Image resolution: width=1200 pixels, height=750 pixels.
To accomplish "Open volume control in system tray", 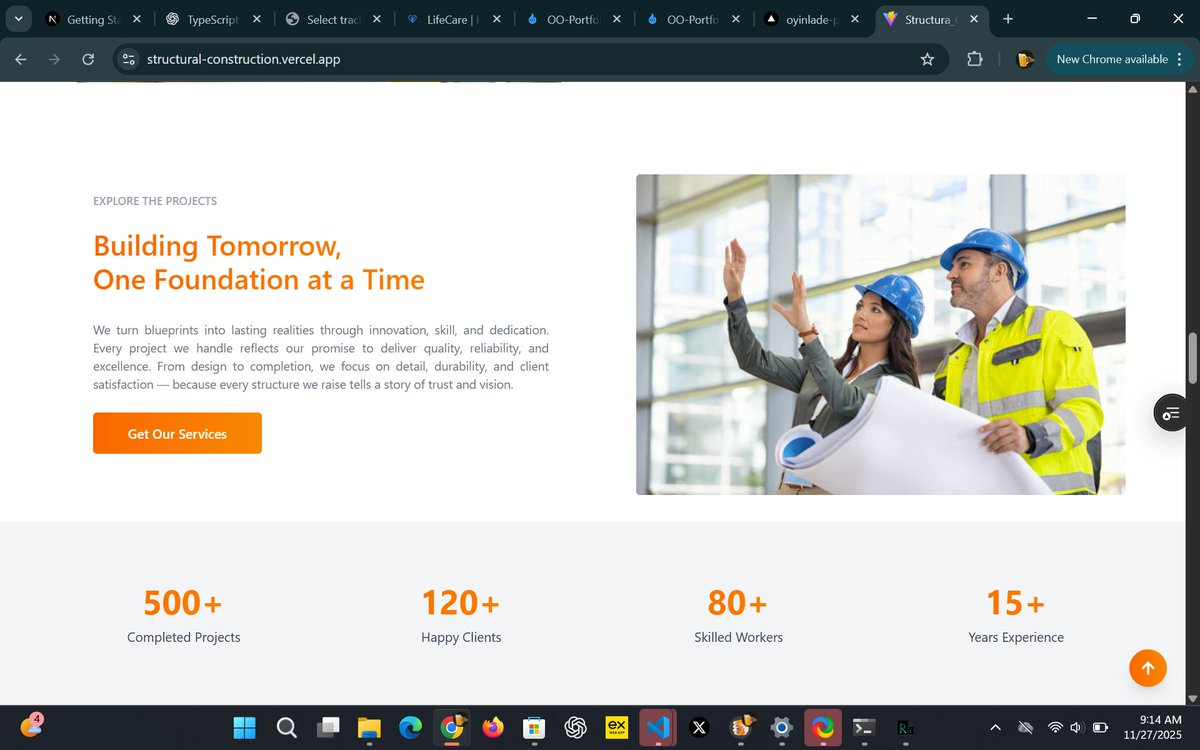I will pyautogui.click(x=1077, y=727).
